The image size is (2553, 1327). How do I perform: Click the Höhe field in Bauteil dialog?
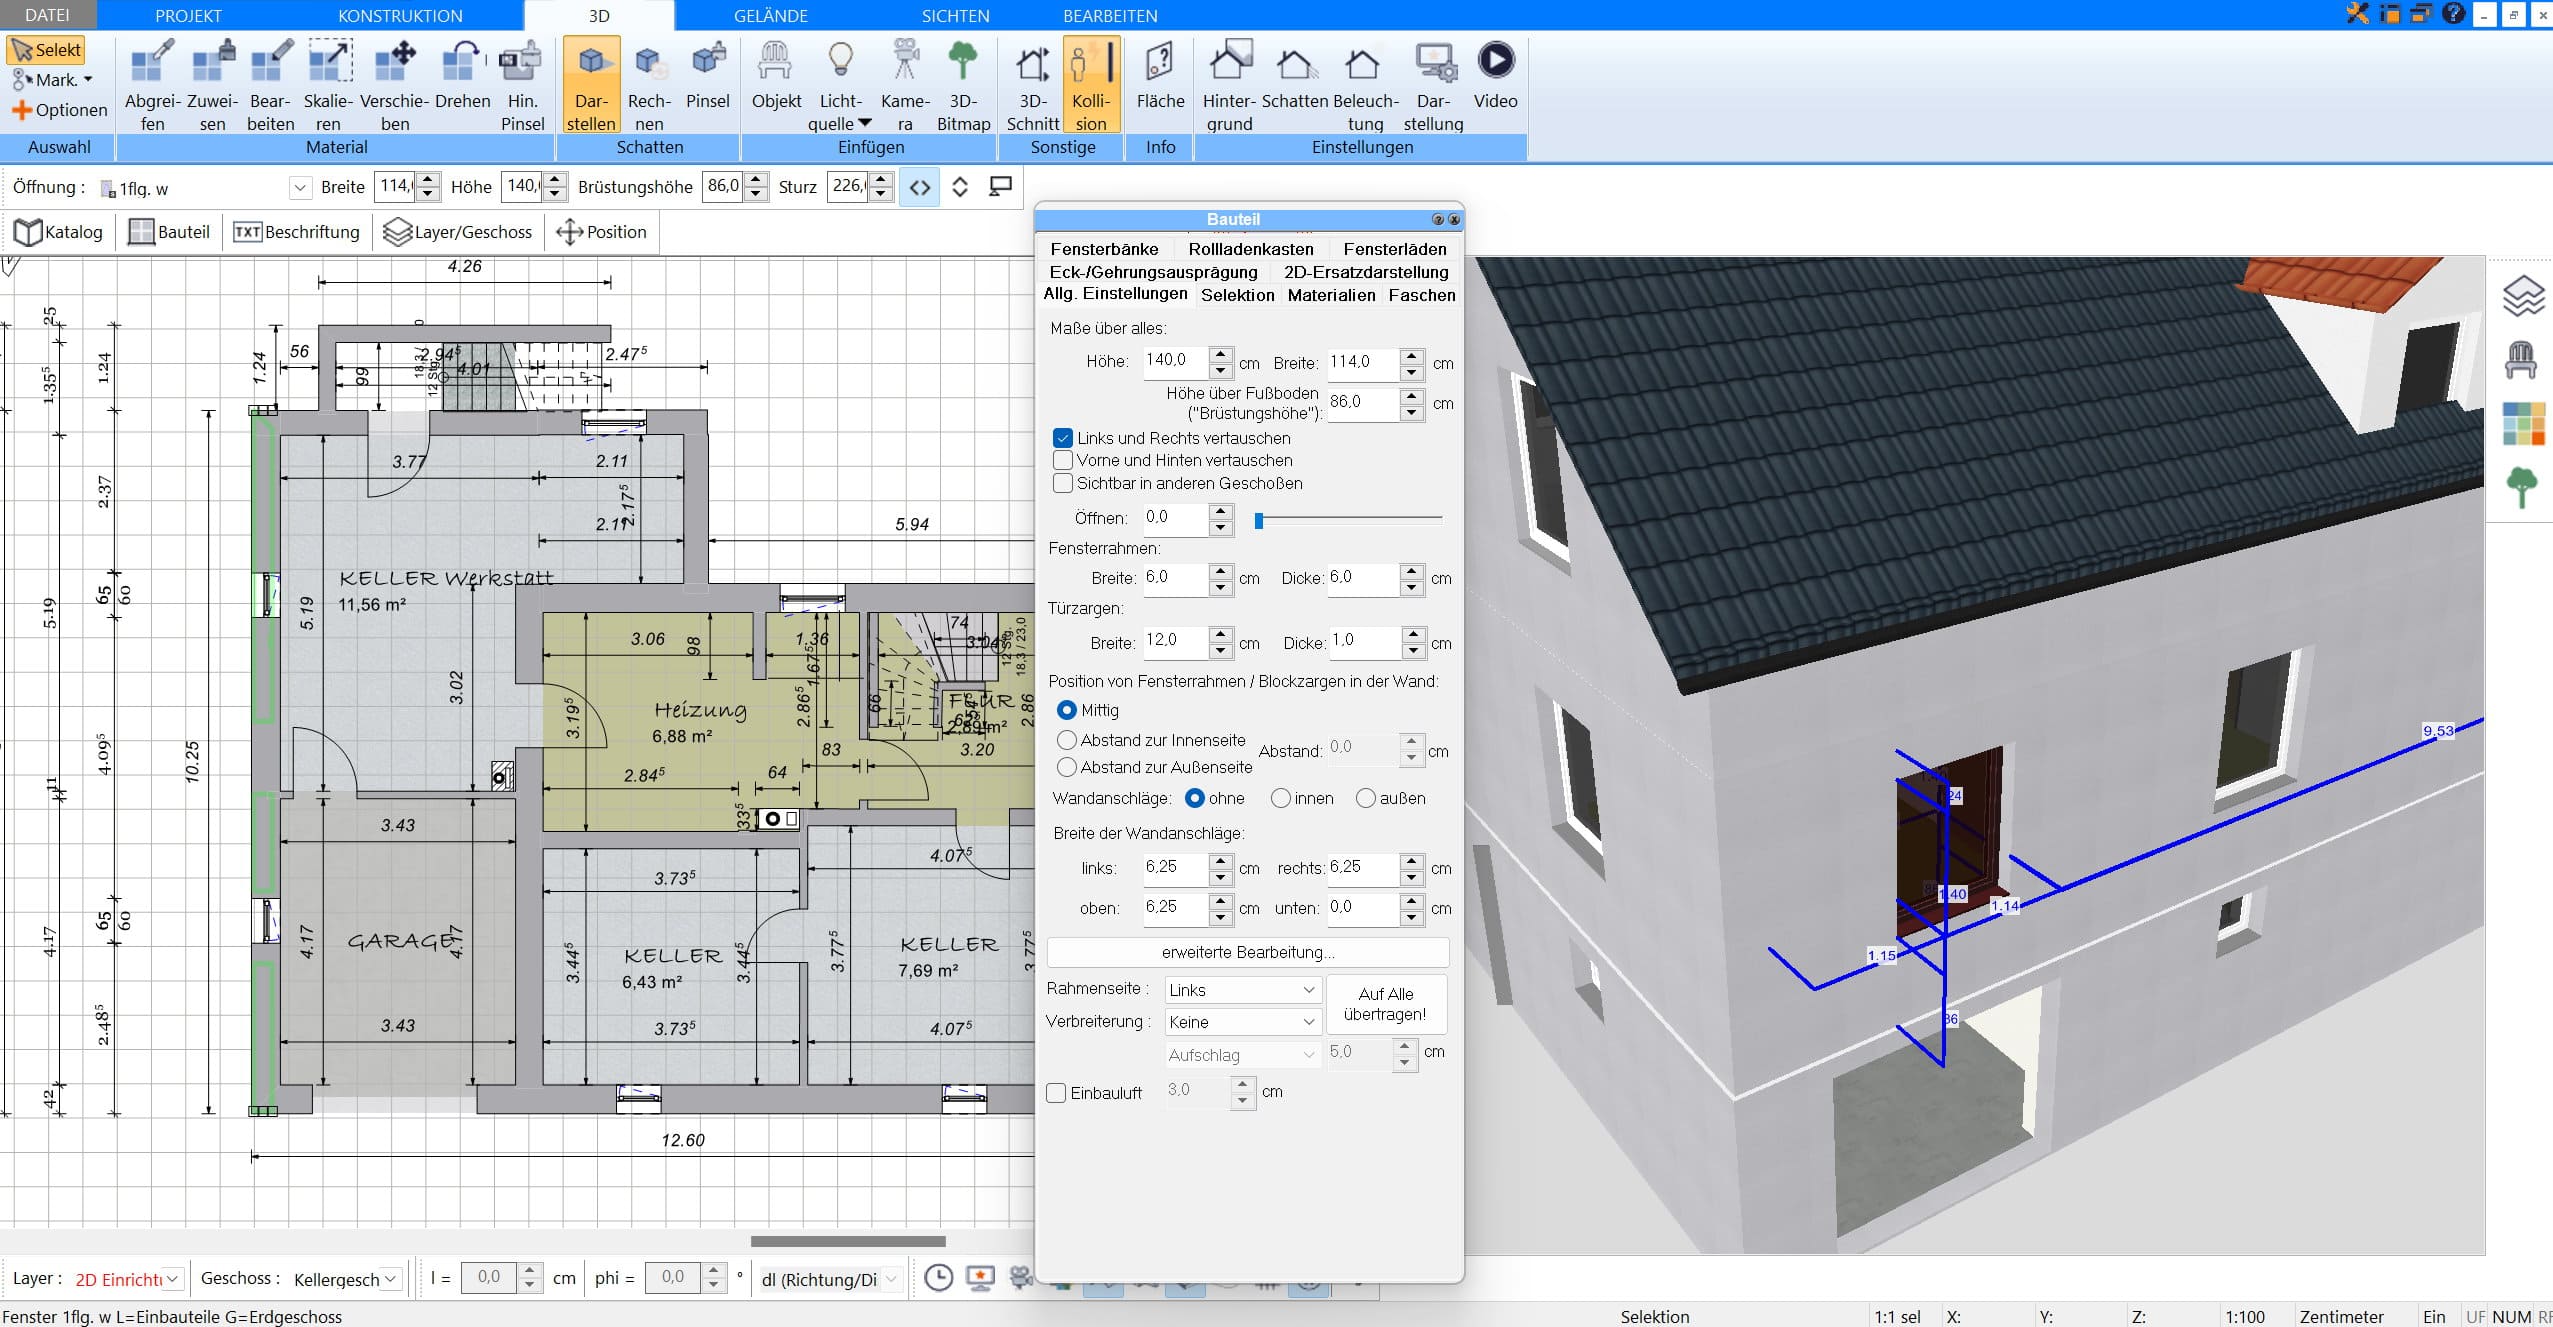pos(1176,361)
